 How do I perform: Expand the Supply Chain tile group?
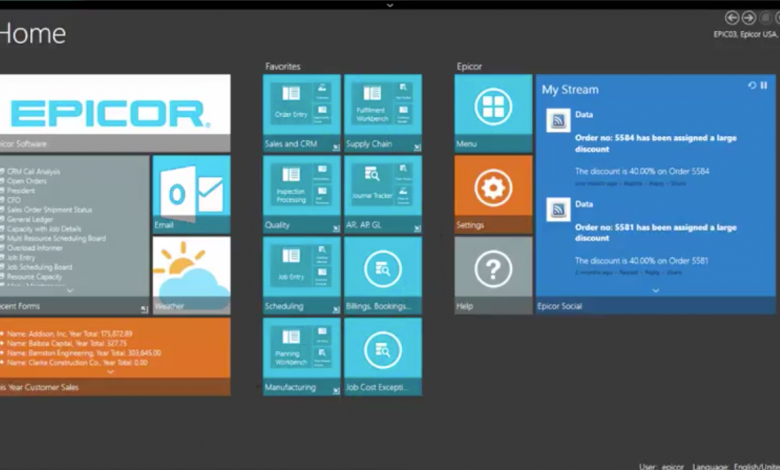(x=417, y=147)
